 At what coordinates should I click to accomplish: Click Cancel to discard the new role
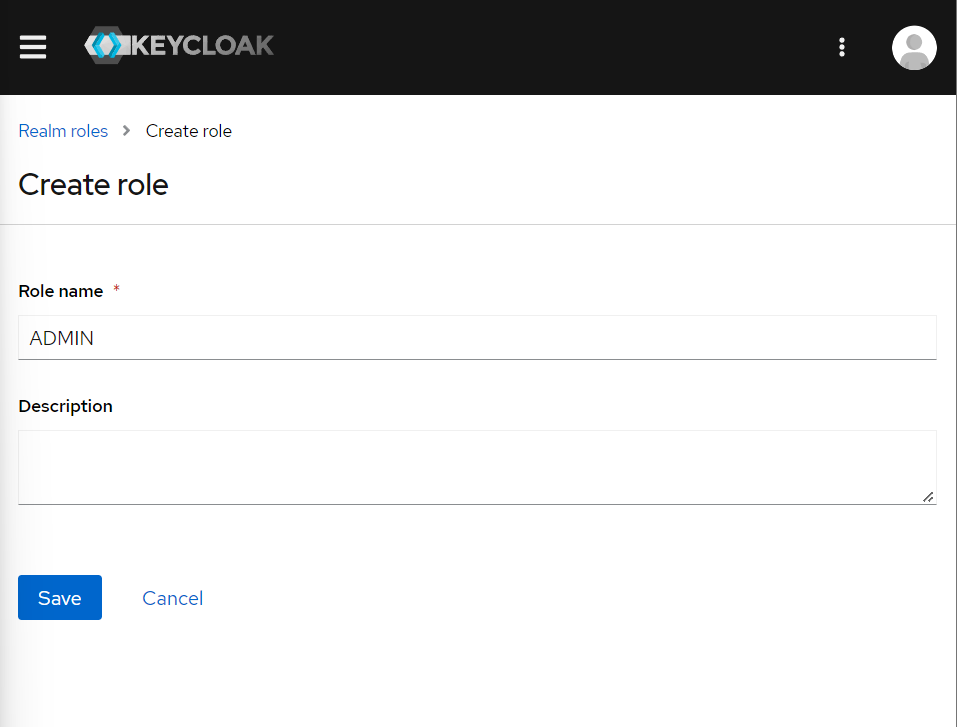[172, 597]
